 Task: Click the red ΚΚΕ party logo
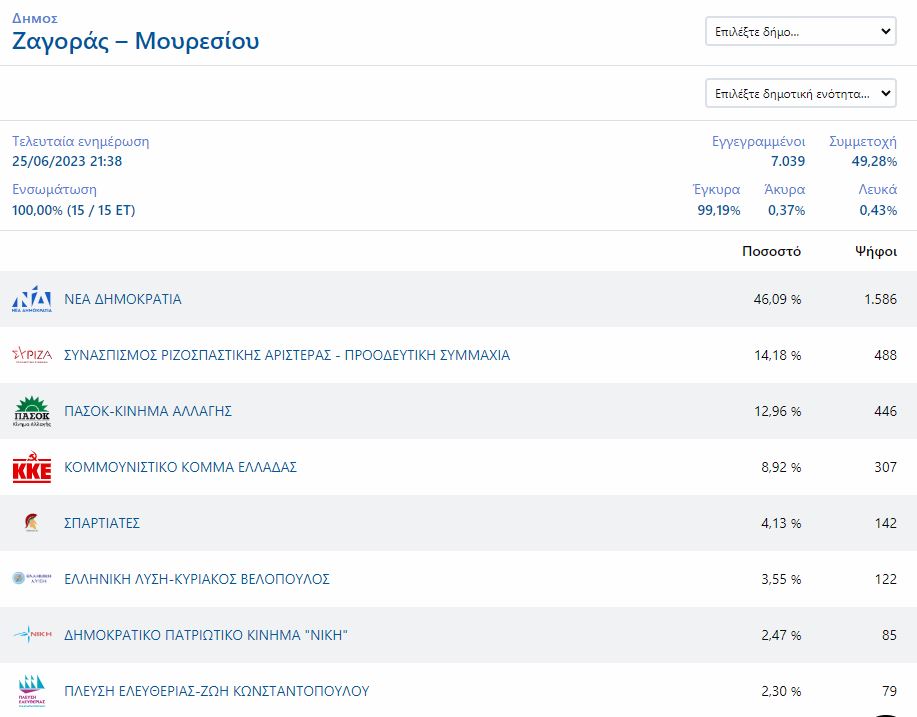pyautogui.click(x=32, y=468)
